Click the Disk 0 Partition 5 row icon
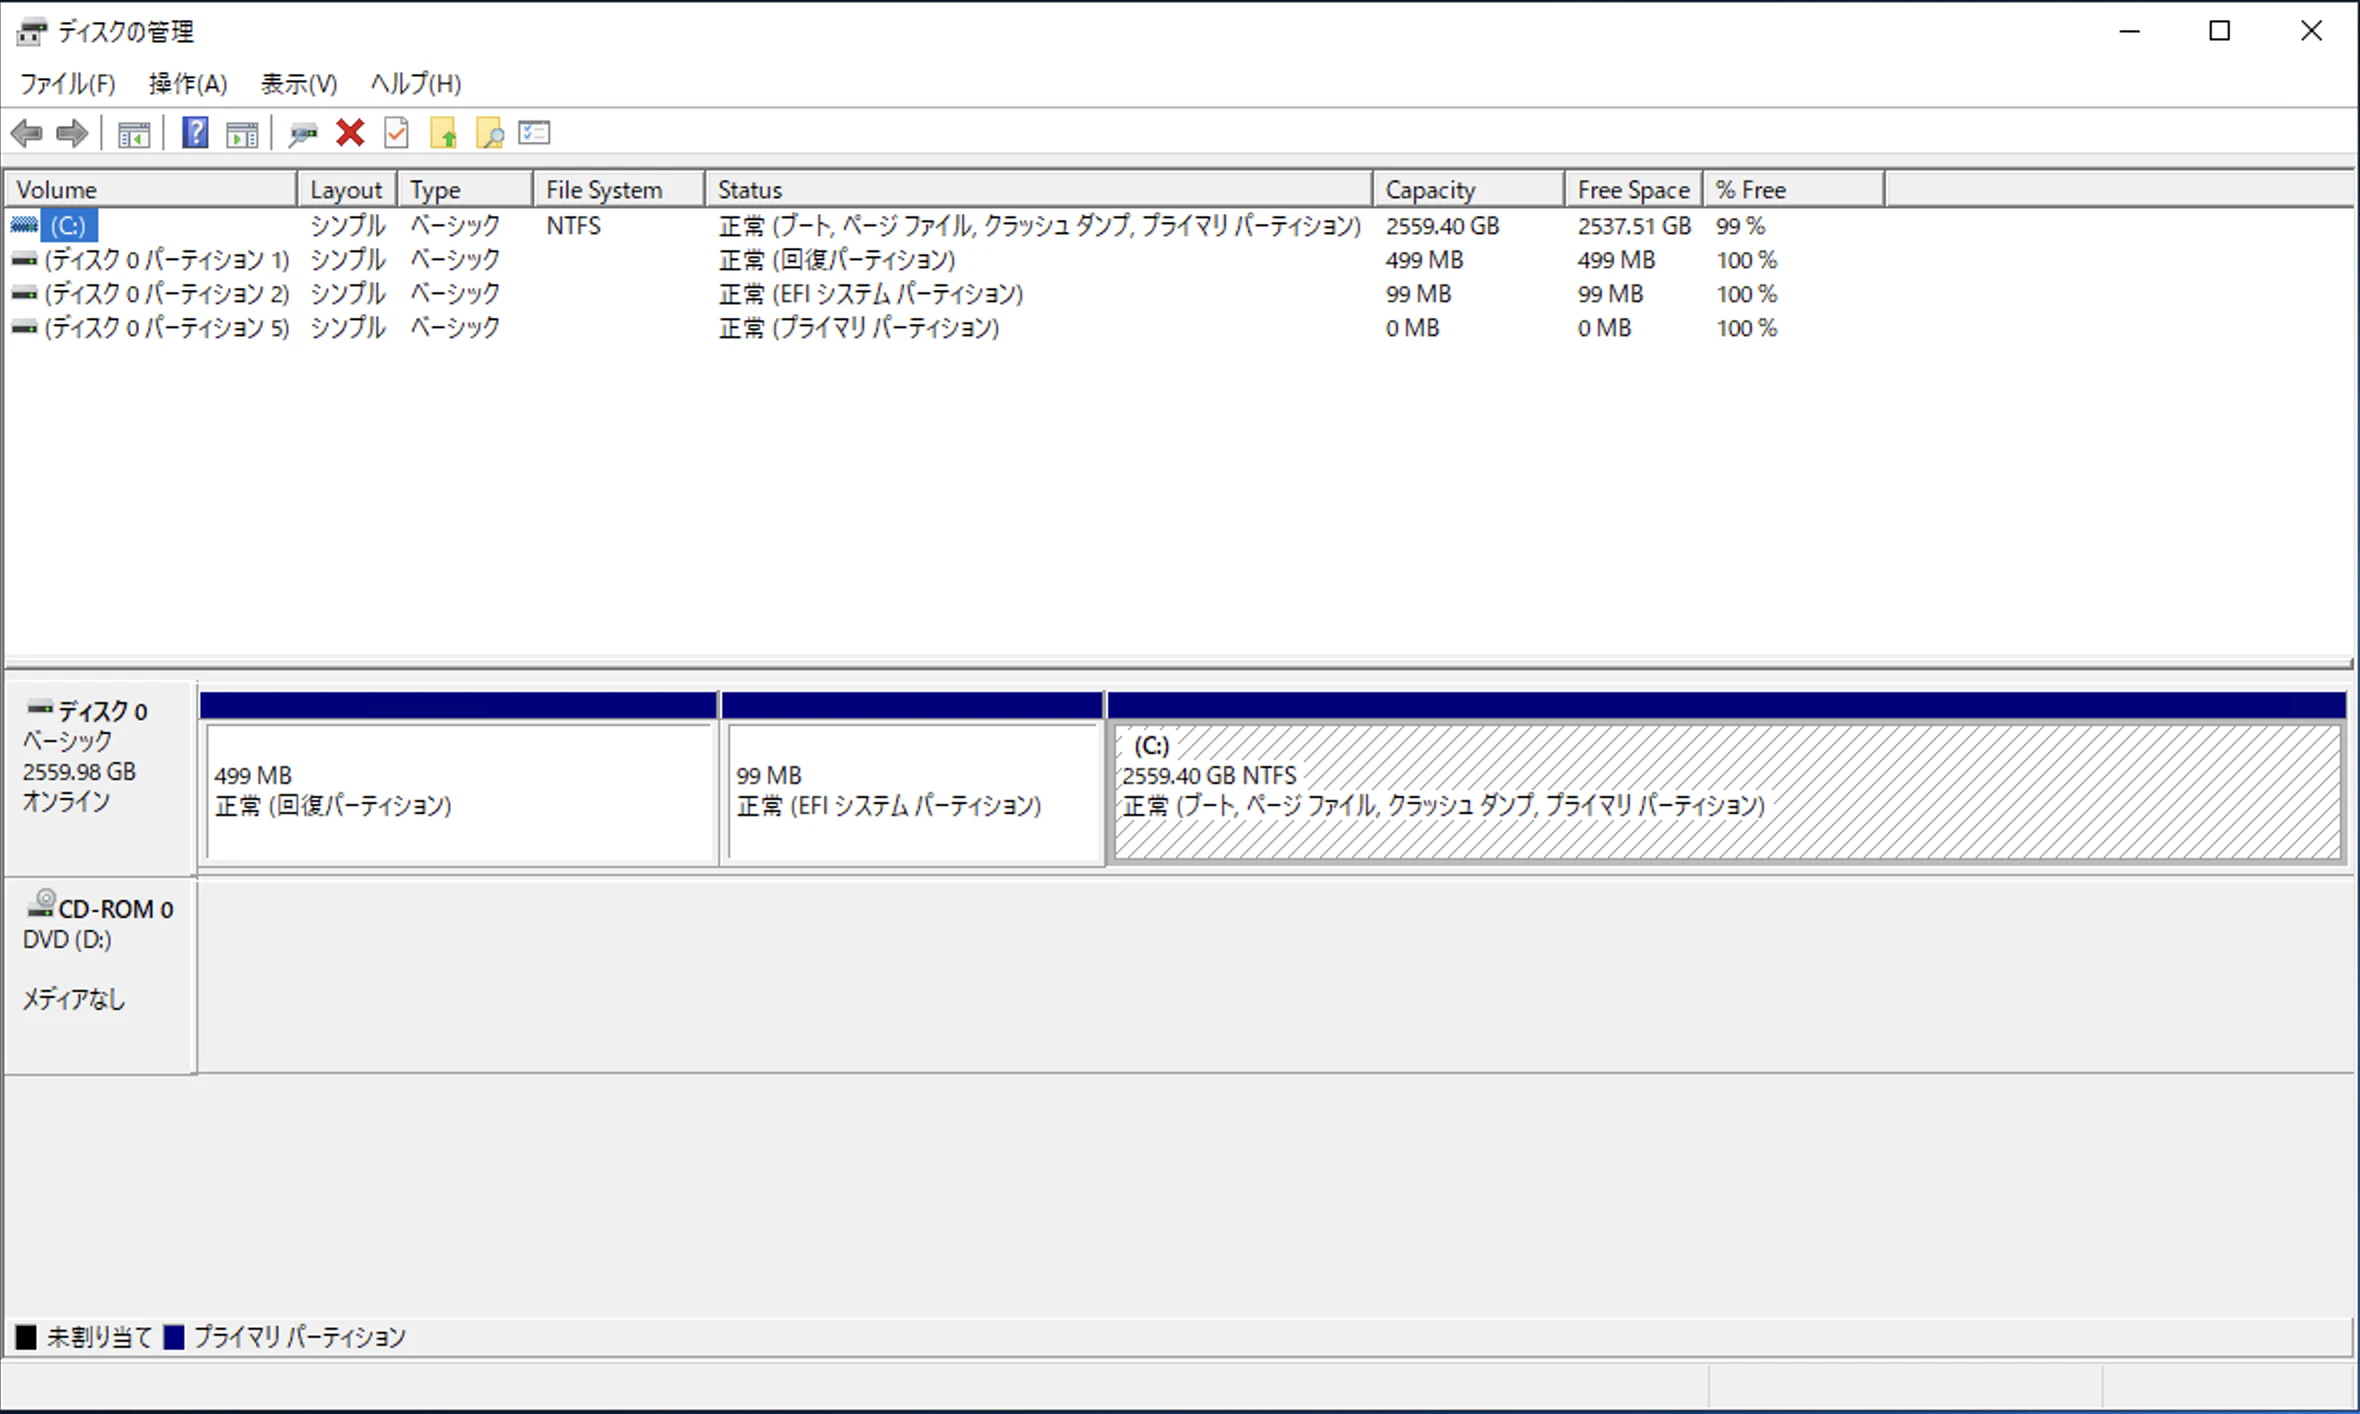 (25, 328)
